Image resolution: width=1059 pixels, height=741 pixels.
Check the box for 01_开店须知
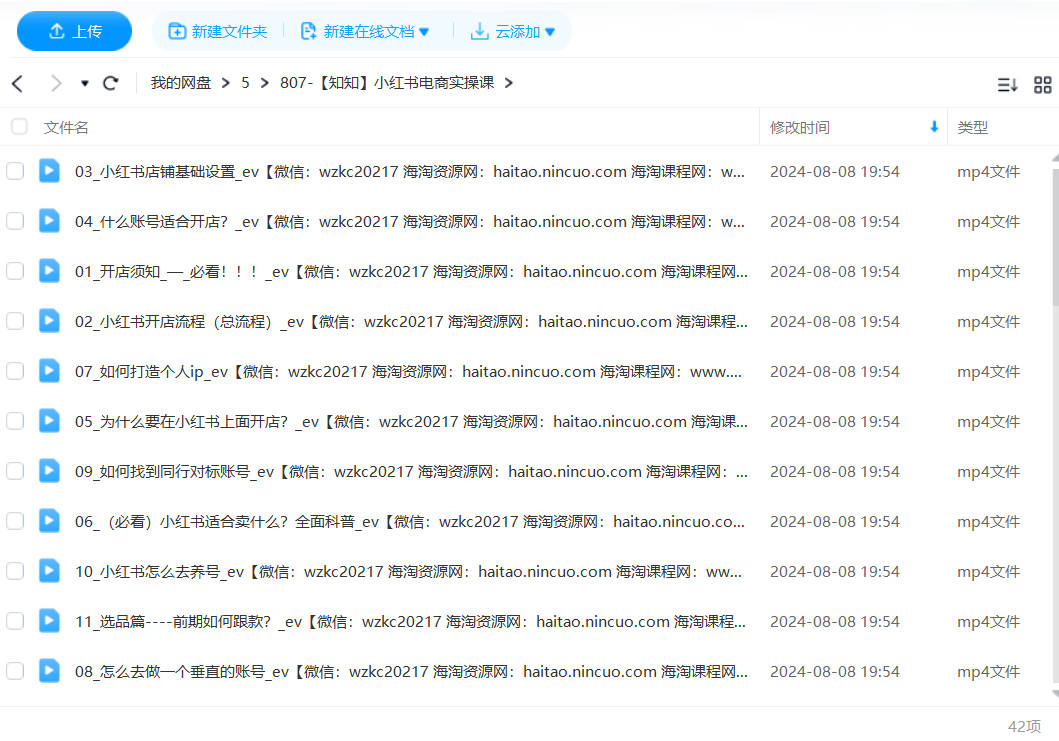pos(15,271)
